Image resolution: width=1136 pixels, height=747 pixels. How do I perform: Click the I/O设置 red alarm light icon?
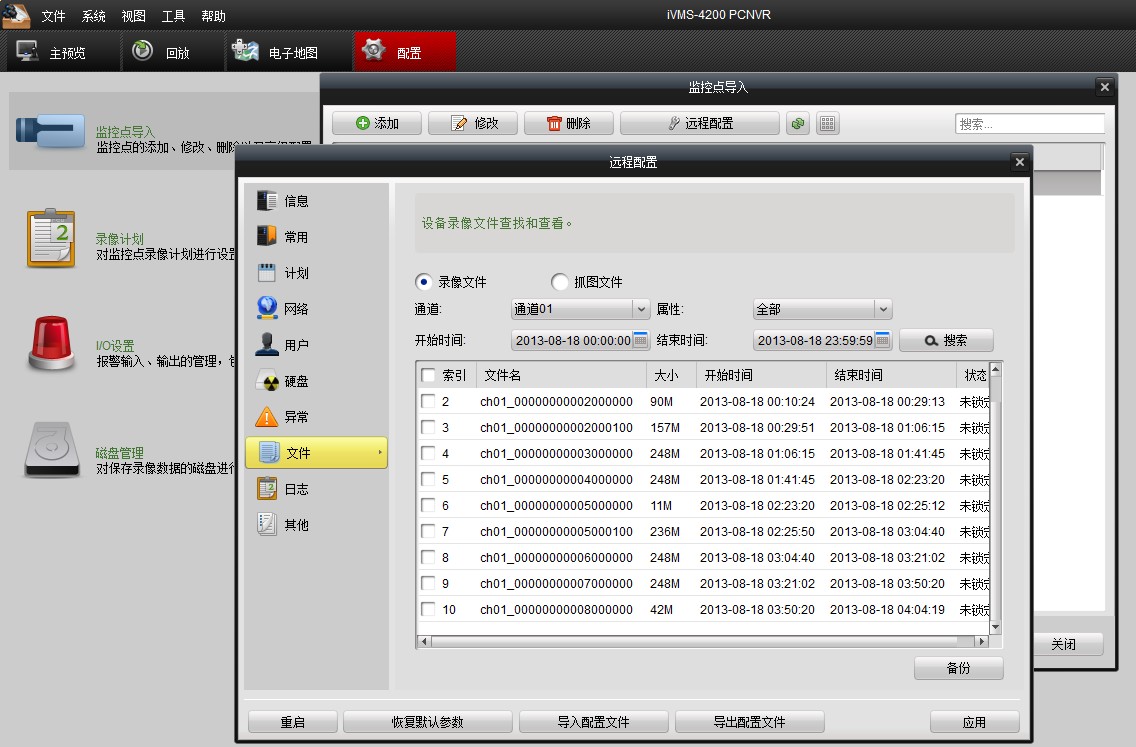(x=51, y=343)
